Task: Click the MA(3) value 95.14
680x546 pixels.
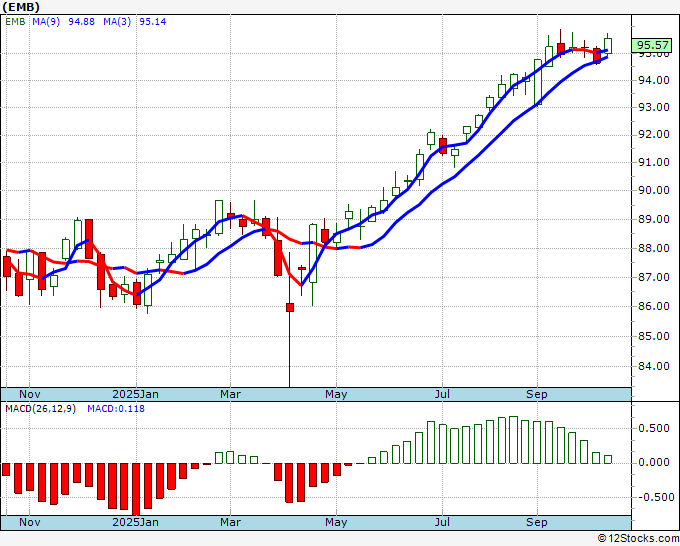Action: pyautogui.click(x=153, y=22)
